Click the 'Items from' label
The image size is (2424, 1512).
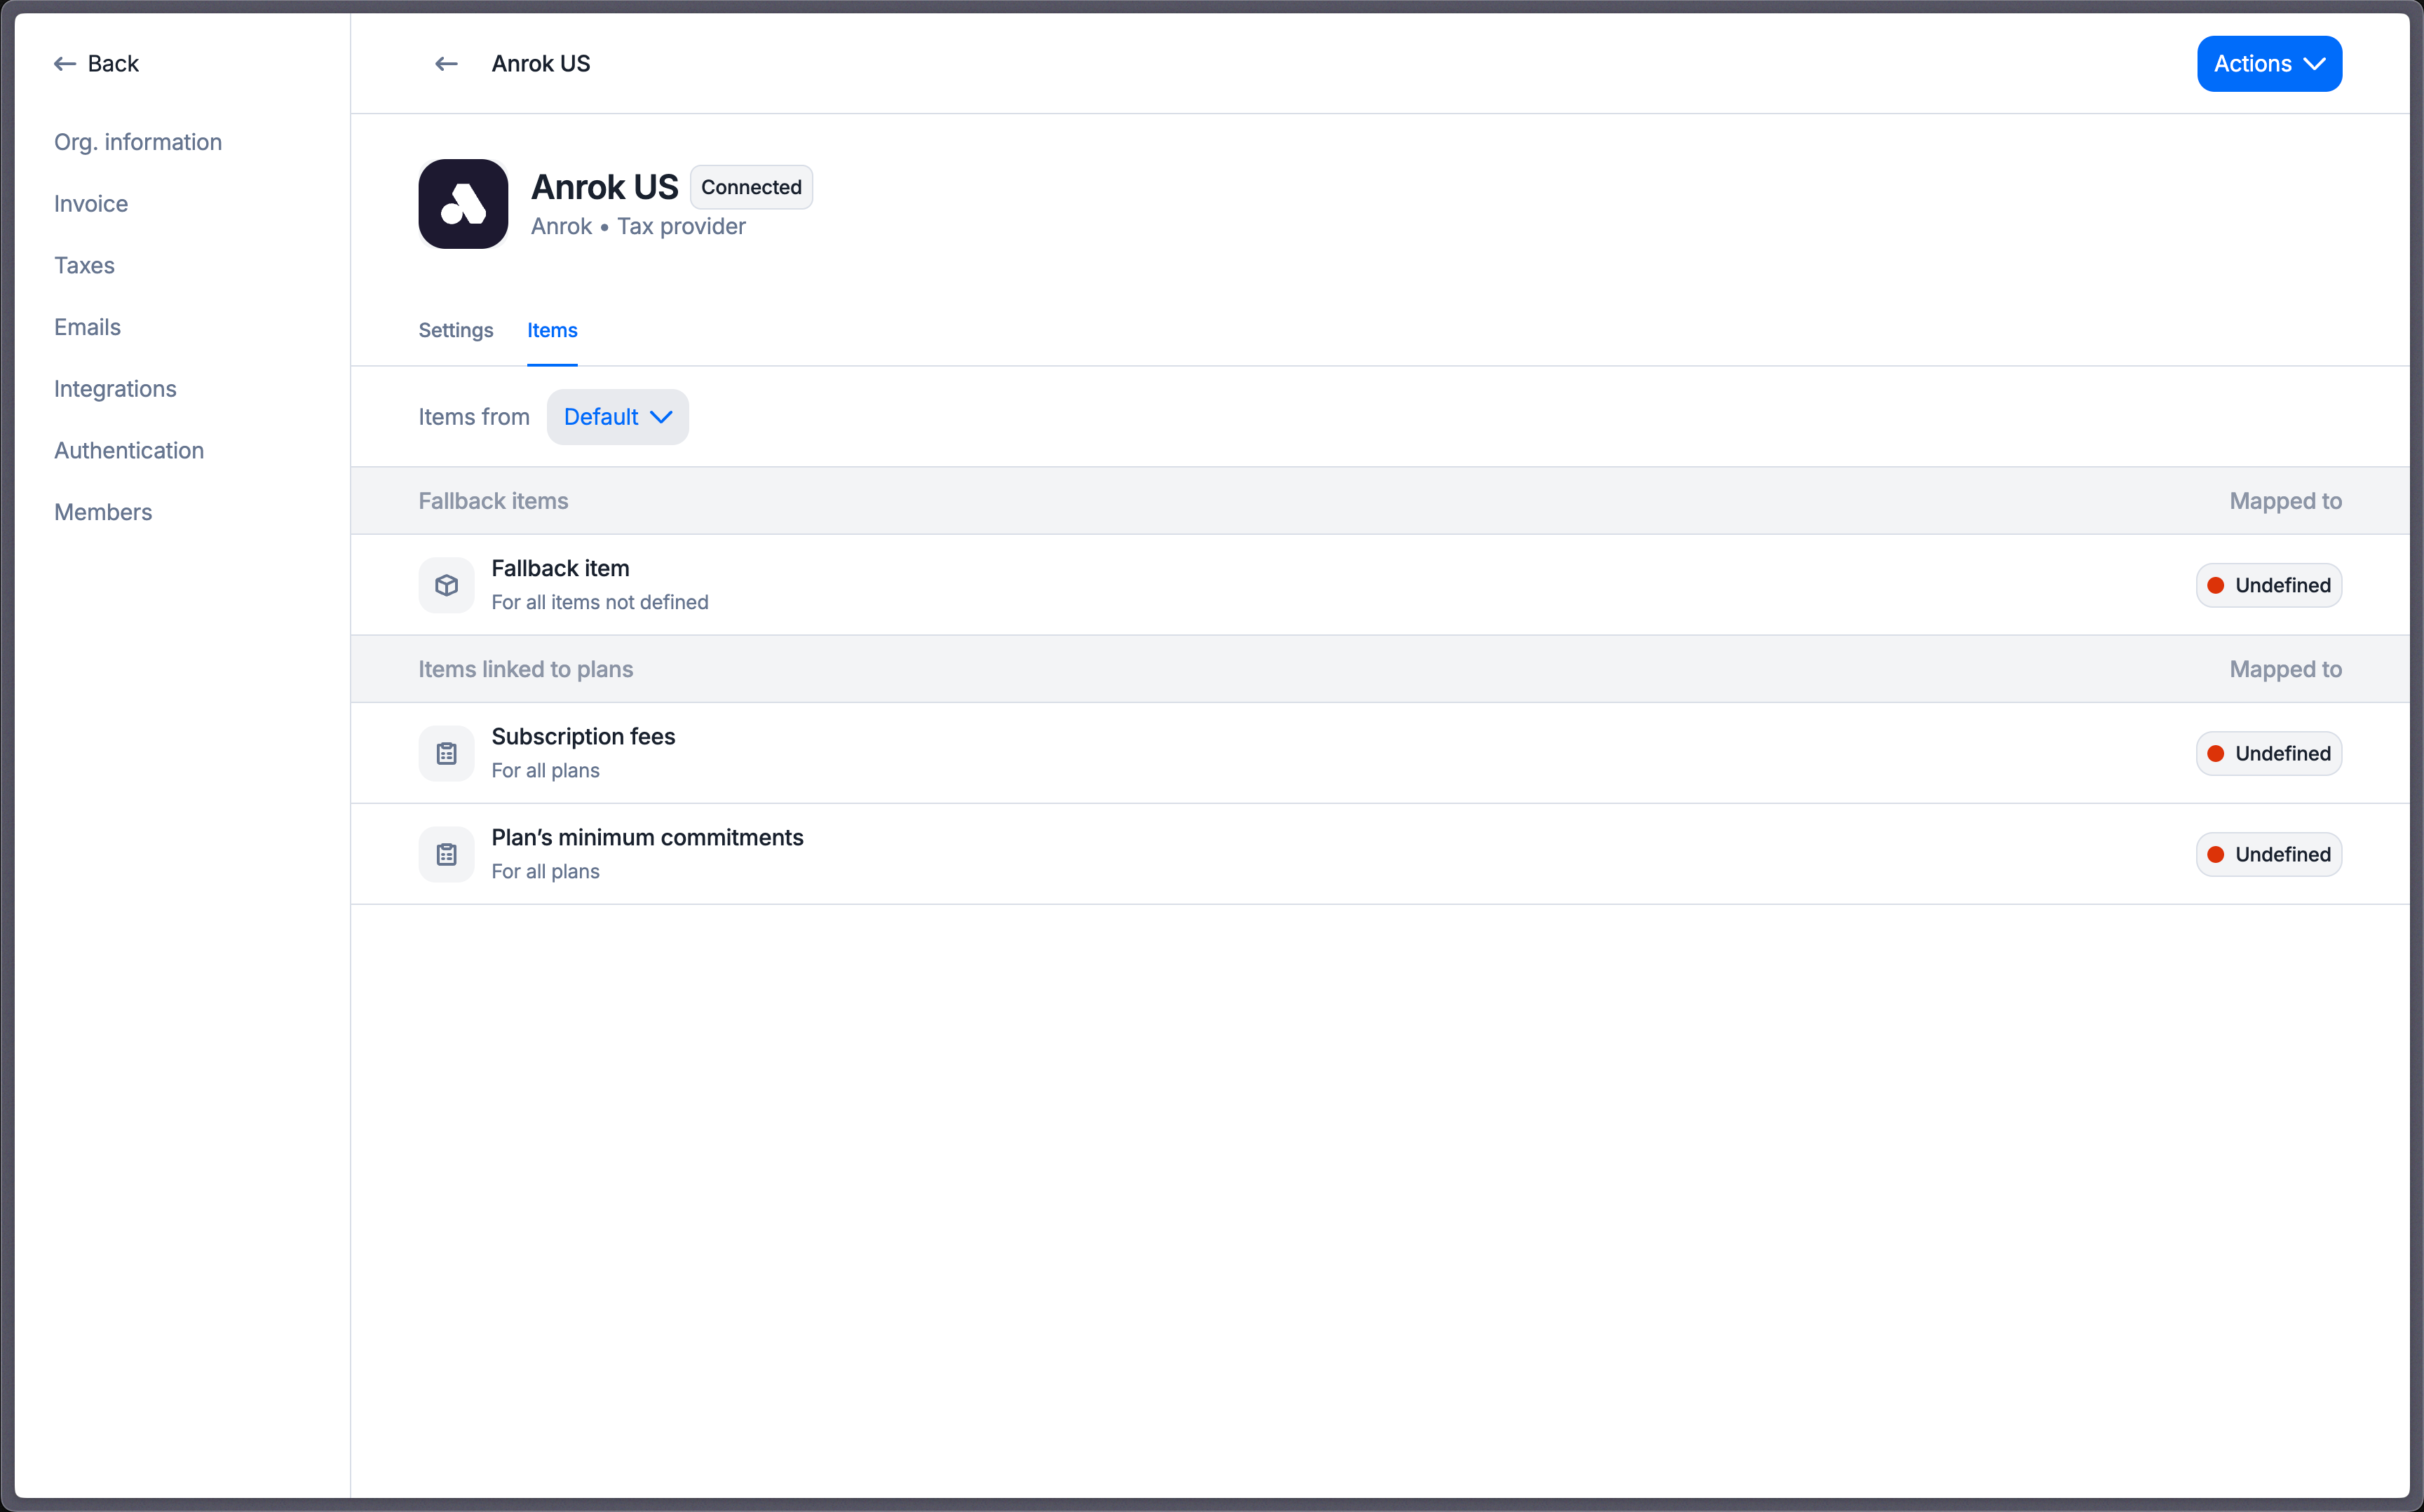click(x=474, y=417)
